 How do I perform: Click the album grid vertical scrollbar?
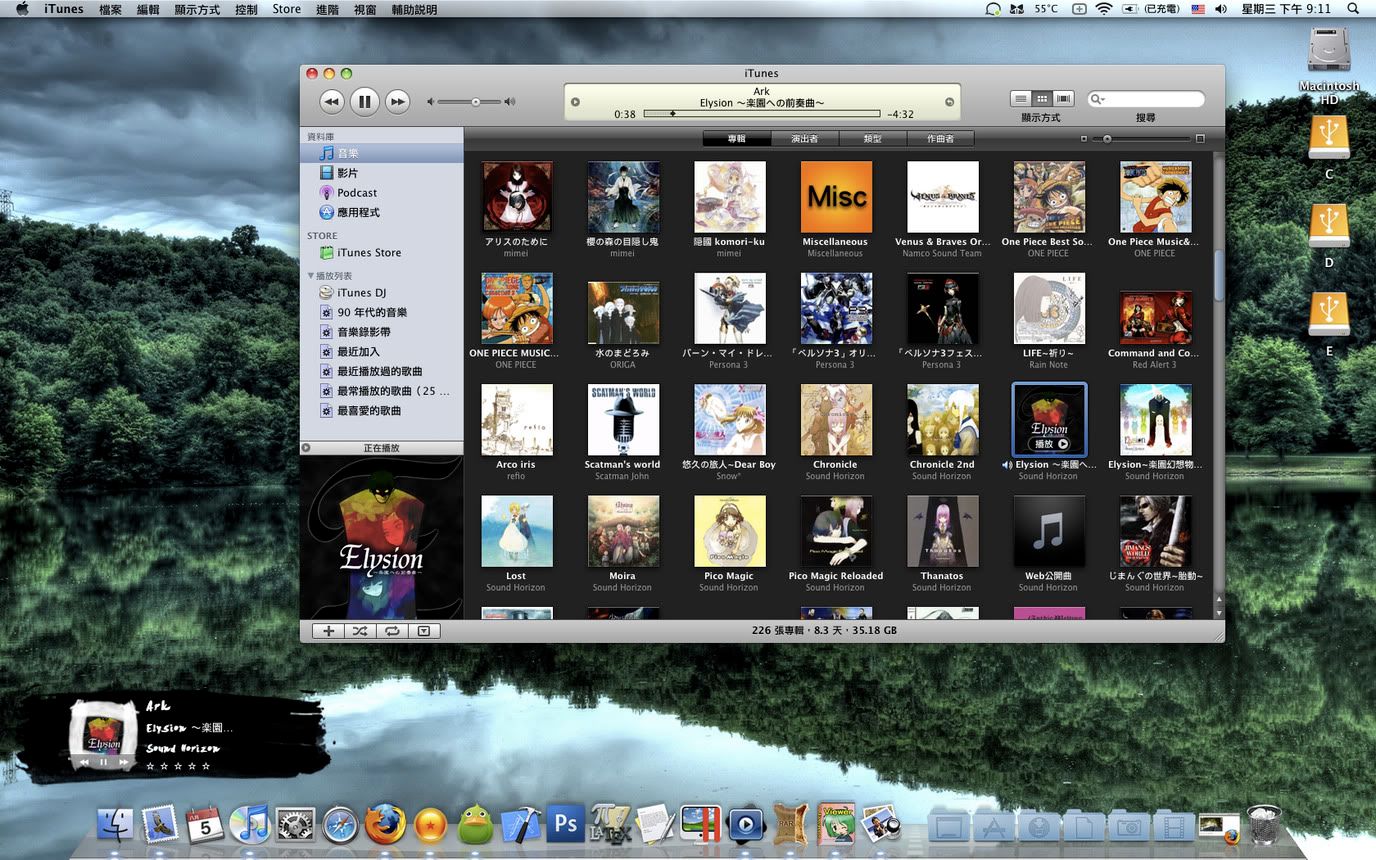(1219, 275)
